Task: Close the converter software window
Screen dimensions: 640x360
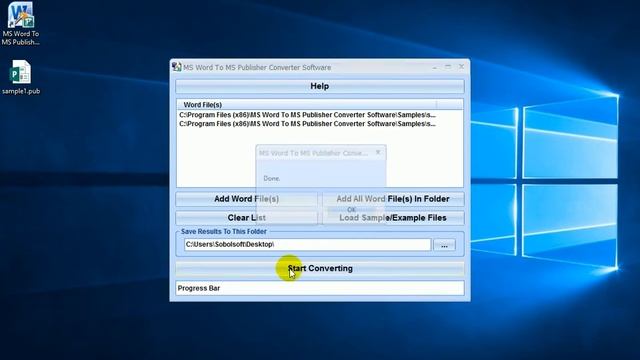Action: (x=461, y=67)
